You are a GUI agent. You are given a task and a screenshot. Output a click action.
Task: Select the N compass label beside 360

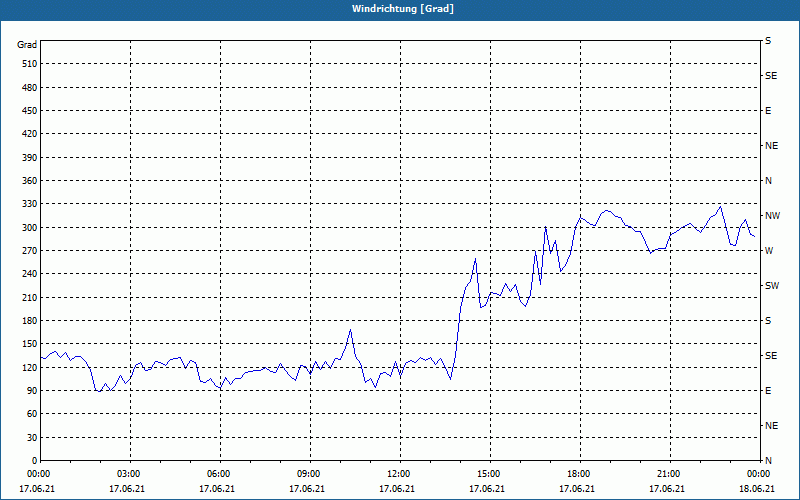click(x=768, y=181)
